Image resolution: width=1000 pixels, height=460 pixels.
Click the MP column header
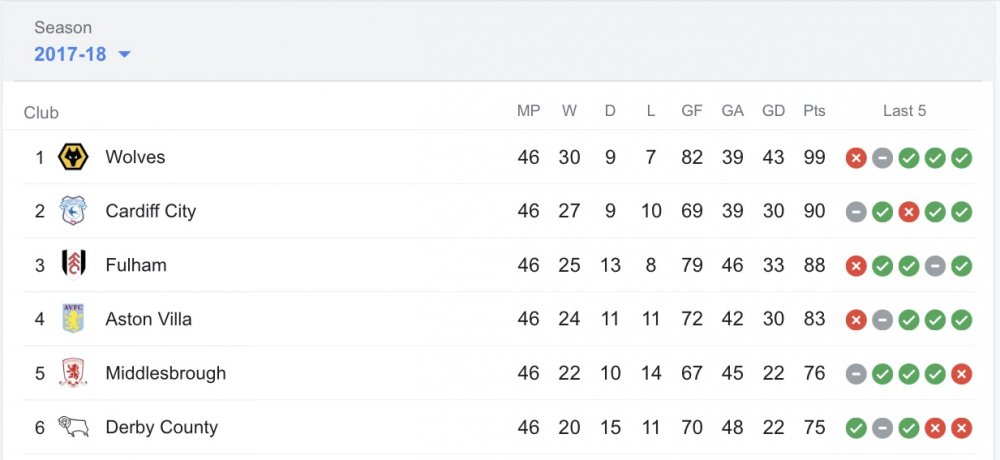coord(528,111)
